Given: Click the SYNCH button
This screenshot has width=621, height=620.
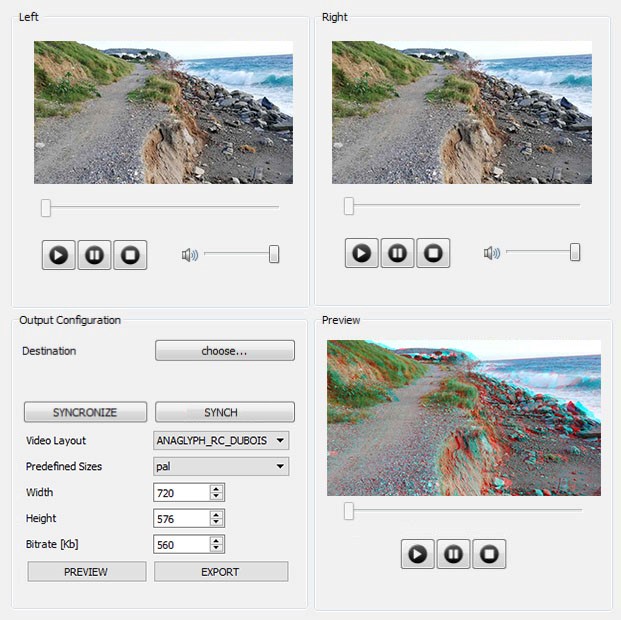Looking at the screenshot, I should point(225,412).
